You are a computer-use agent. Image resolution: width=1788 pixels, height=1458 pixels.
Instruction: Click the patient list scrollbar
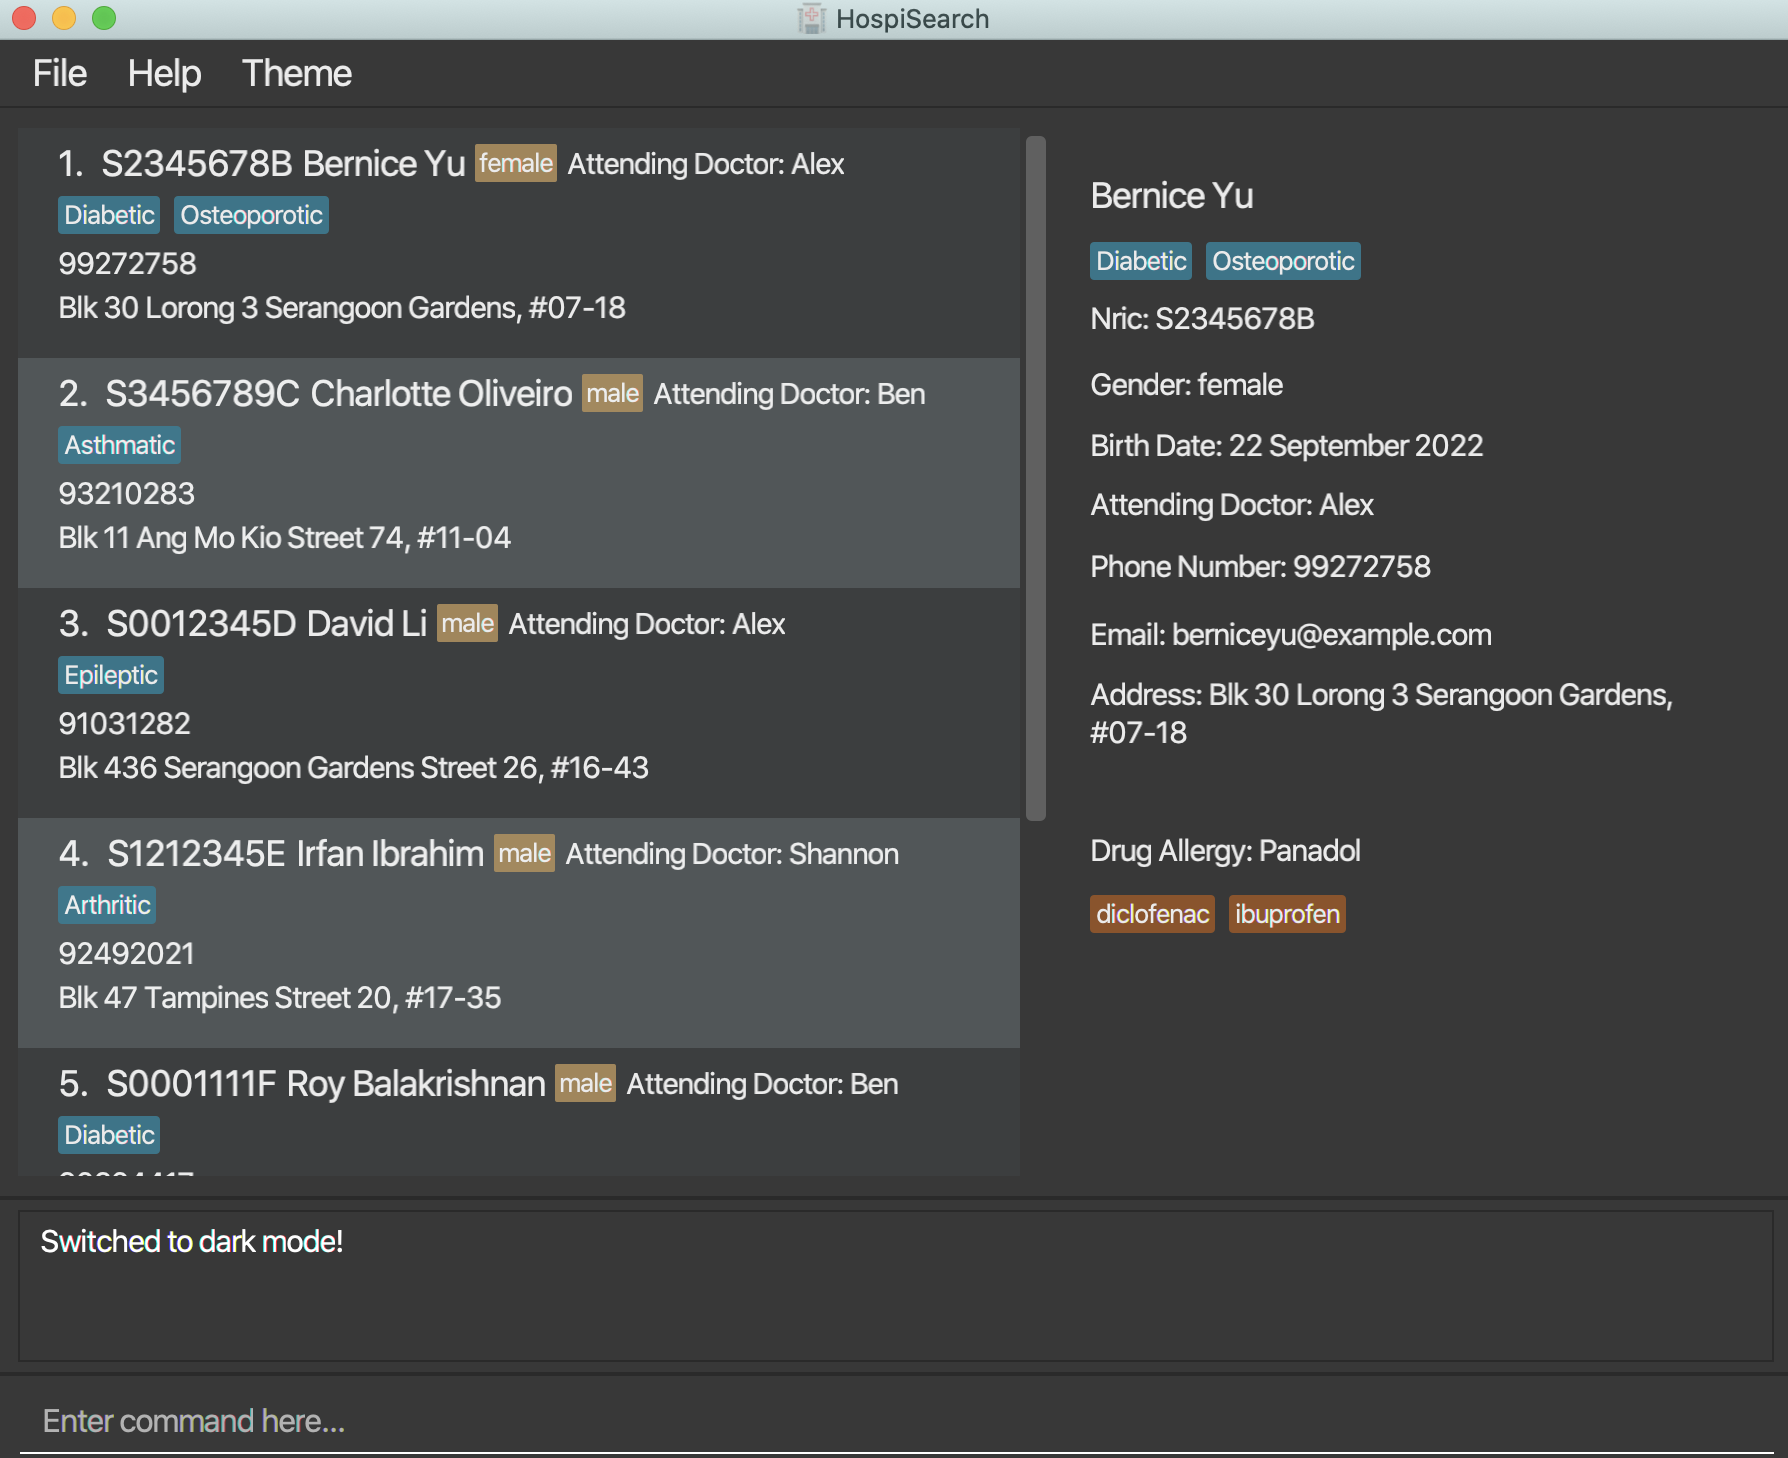click(1036, 478)
